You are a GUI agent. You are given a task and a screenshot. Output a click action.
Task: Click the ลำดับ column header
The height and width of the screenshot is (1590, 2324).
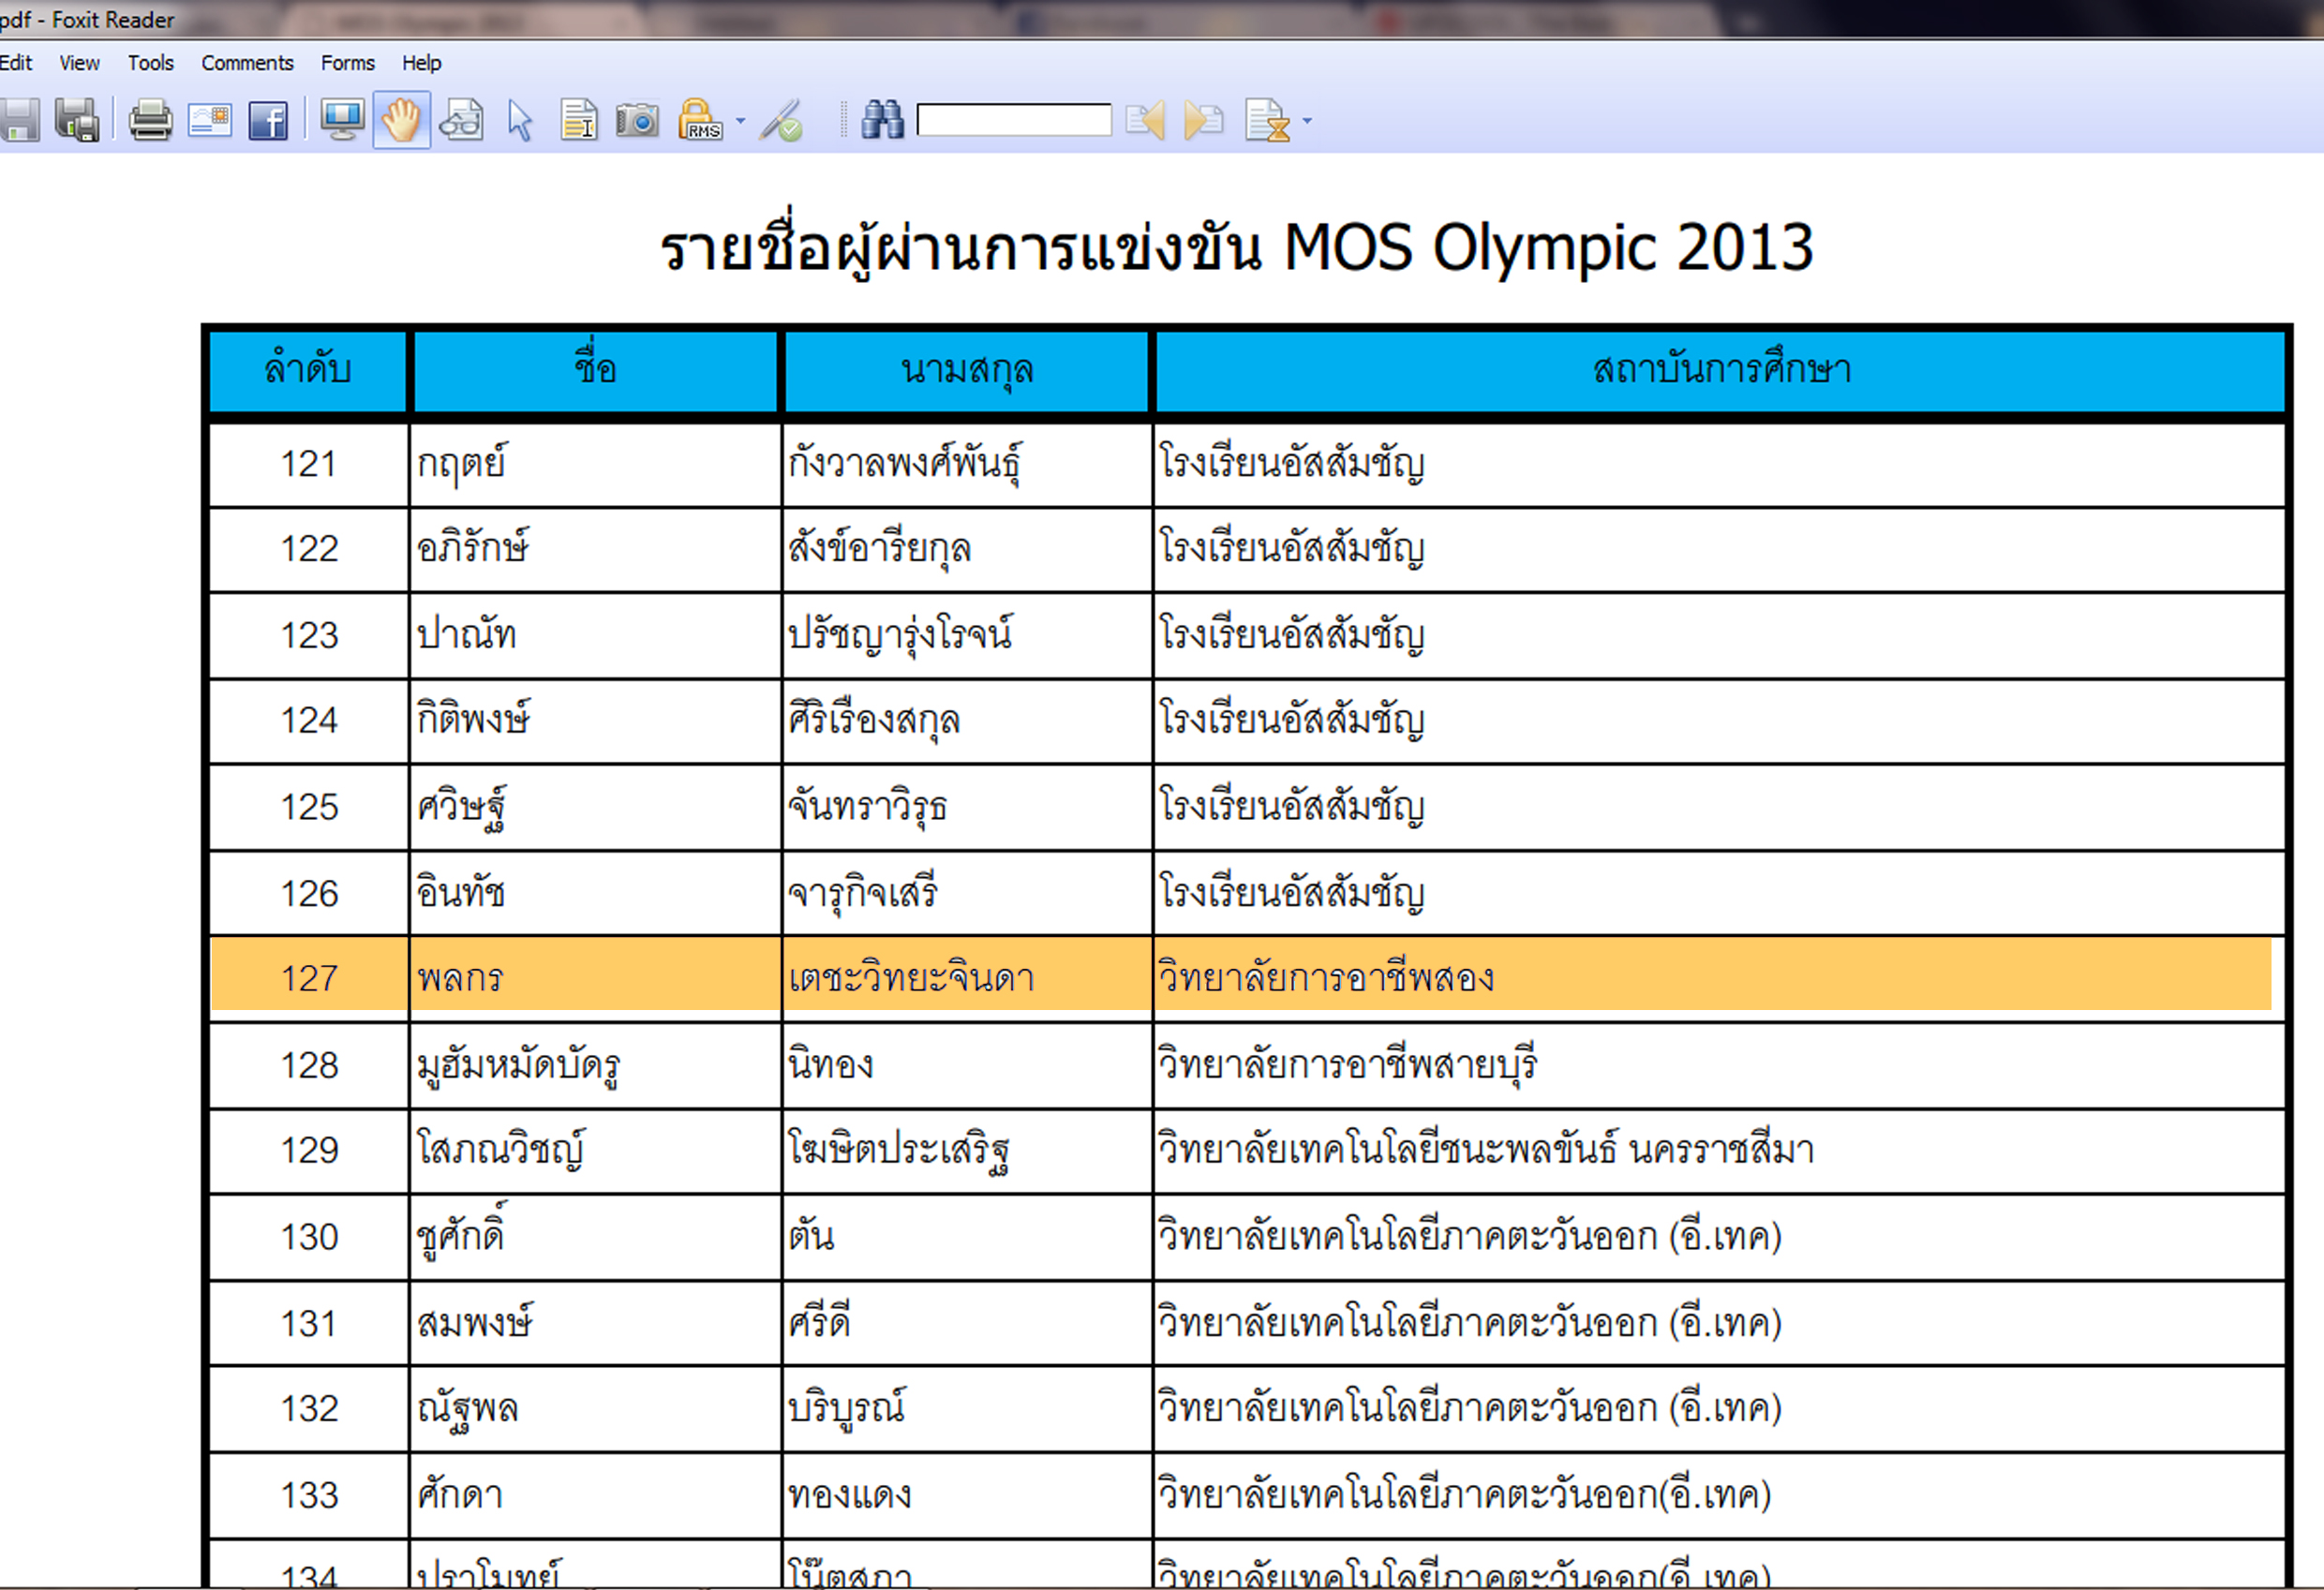coord(308,370)
